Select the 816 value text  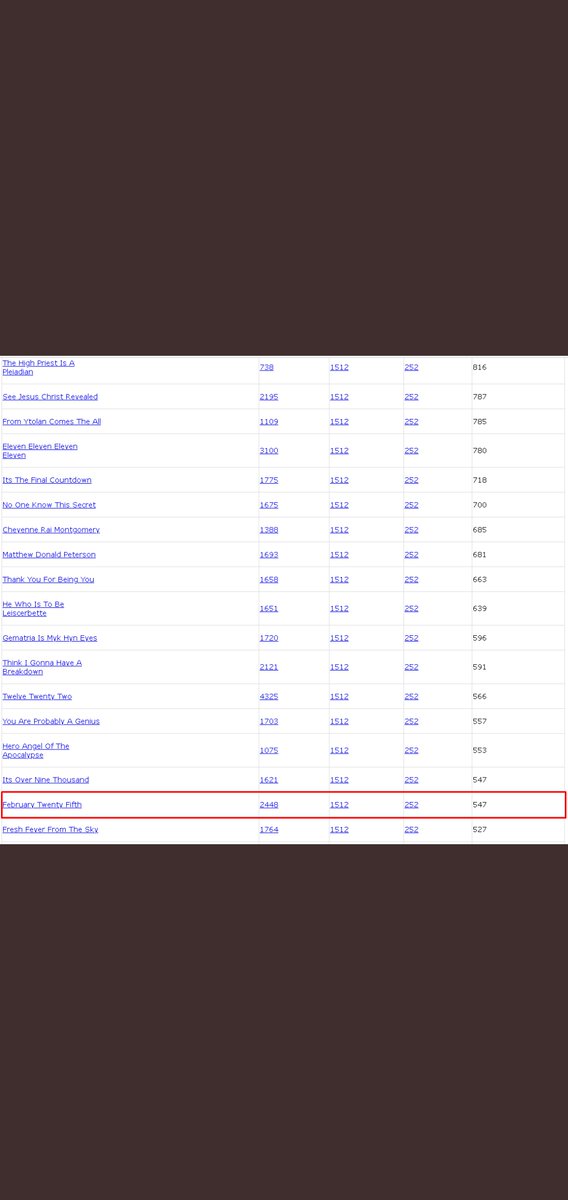click(x=480, y=368)
